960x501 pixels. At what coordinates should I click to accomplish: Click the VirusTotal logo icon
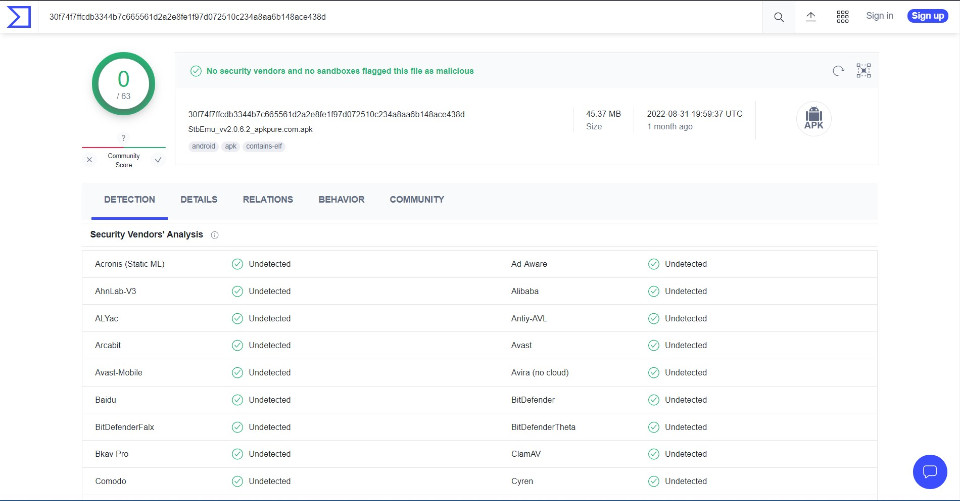(x=18, y=17)
